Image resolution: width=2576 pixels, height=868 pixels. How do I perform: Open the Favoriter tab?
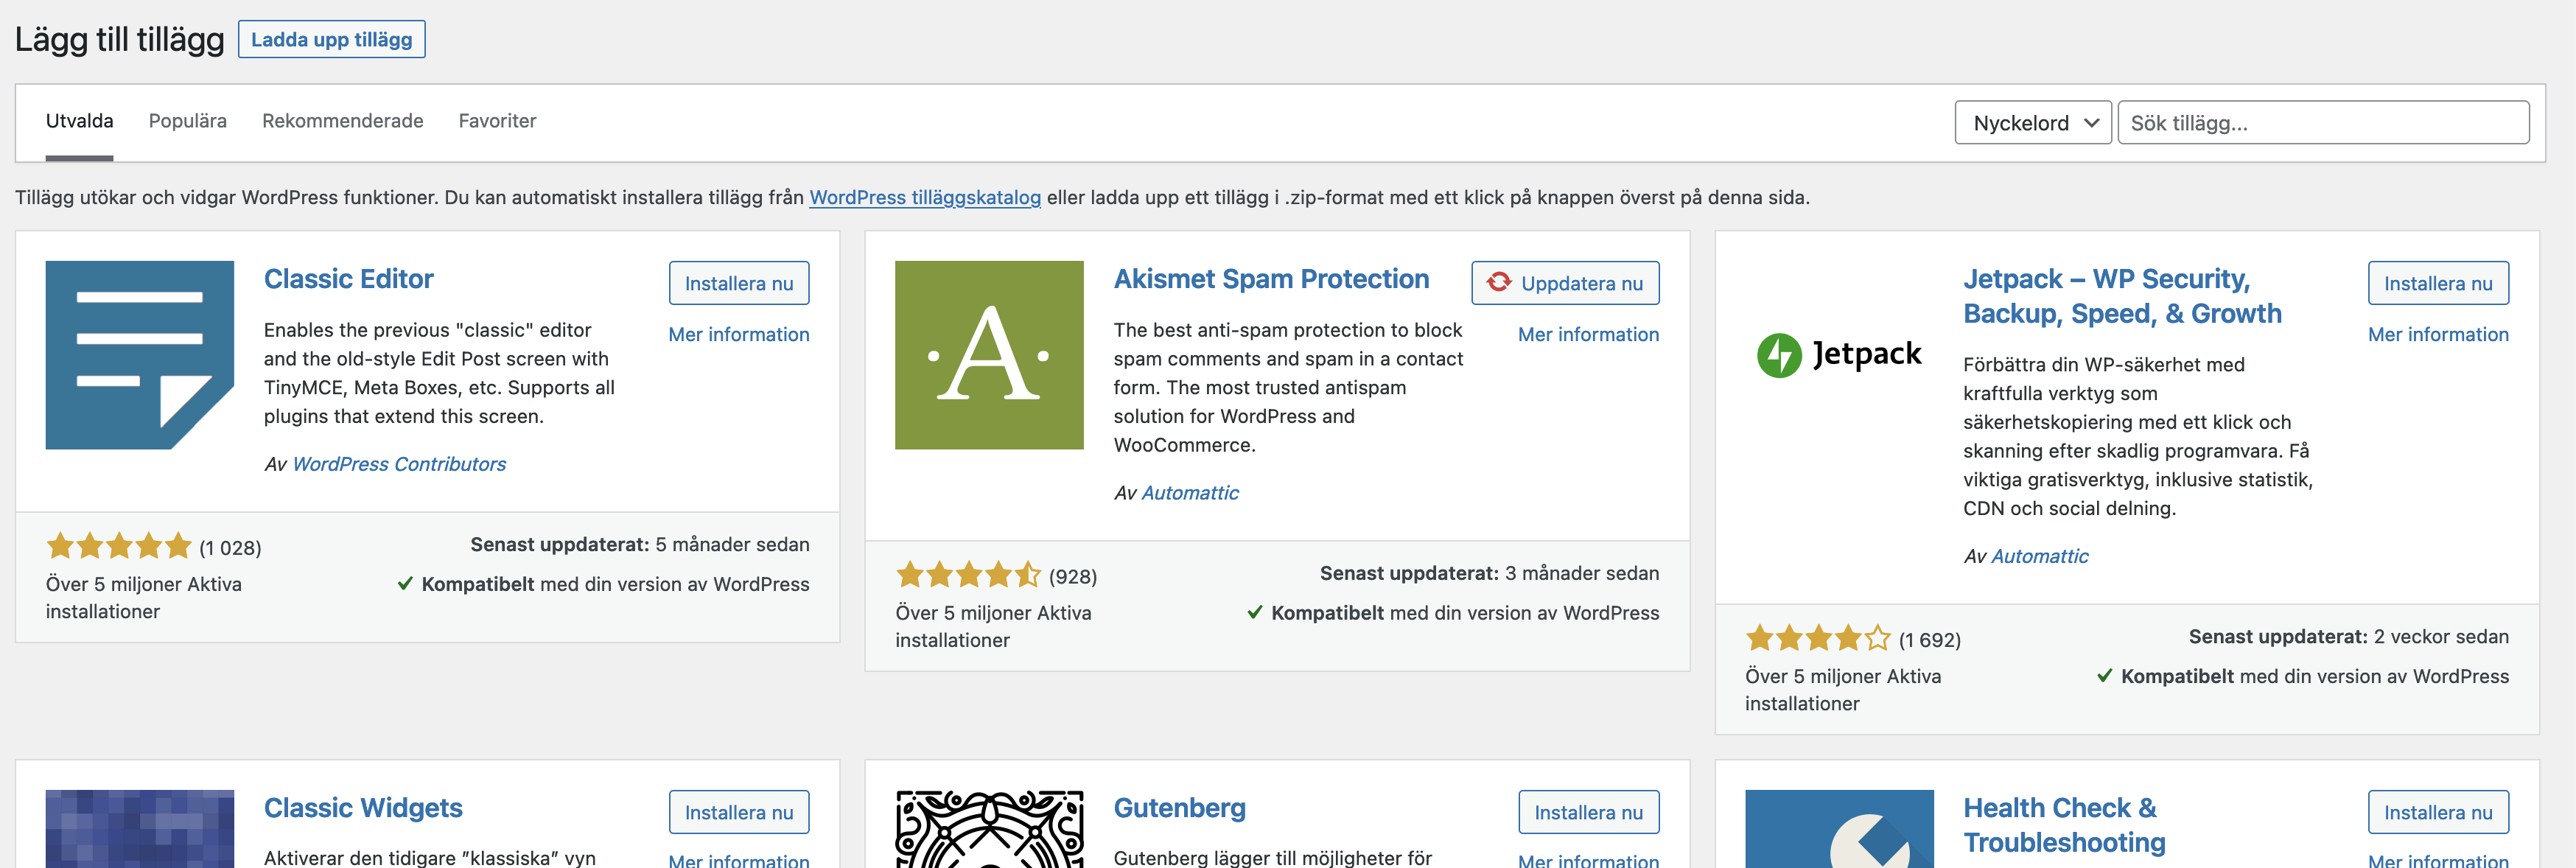[497, 121]
